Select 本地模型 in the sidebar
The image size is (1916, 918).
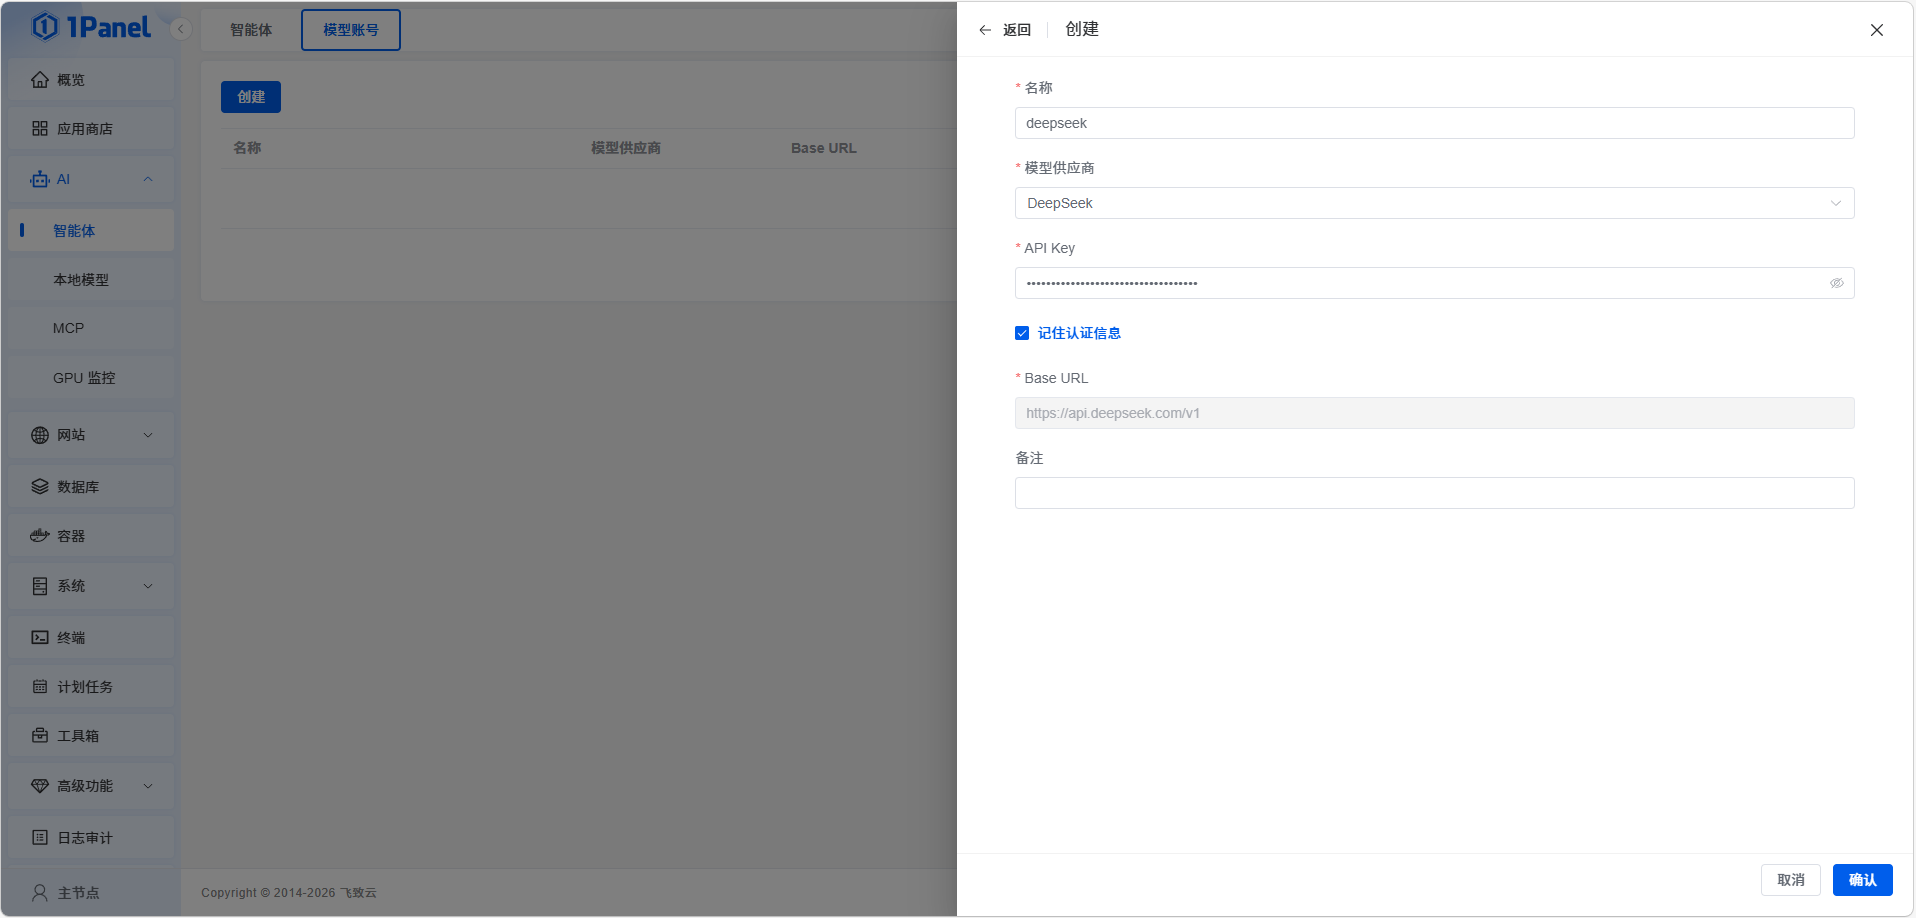point(81,280)
